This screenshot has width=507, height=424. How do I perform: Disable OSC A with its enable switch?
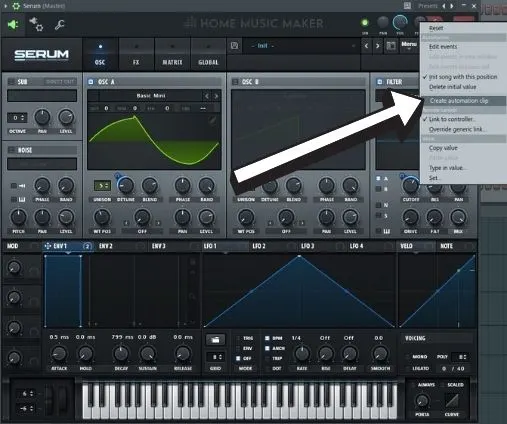(x=91, y=82)
